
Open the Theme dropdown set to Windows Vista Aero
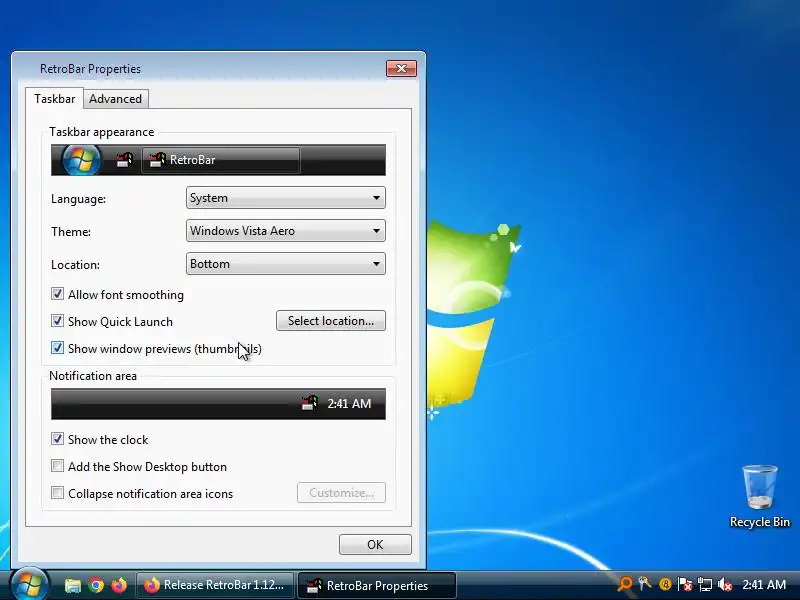(286, 231)
